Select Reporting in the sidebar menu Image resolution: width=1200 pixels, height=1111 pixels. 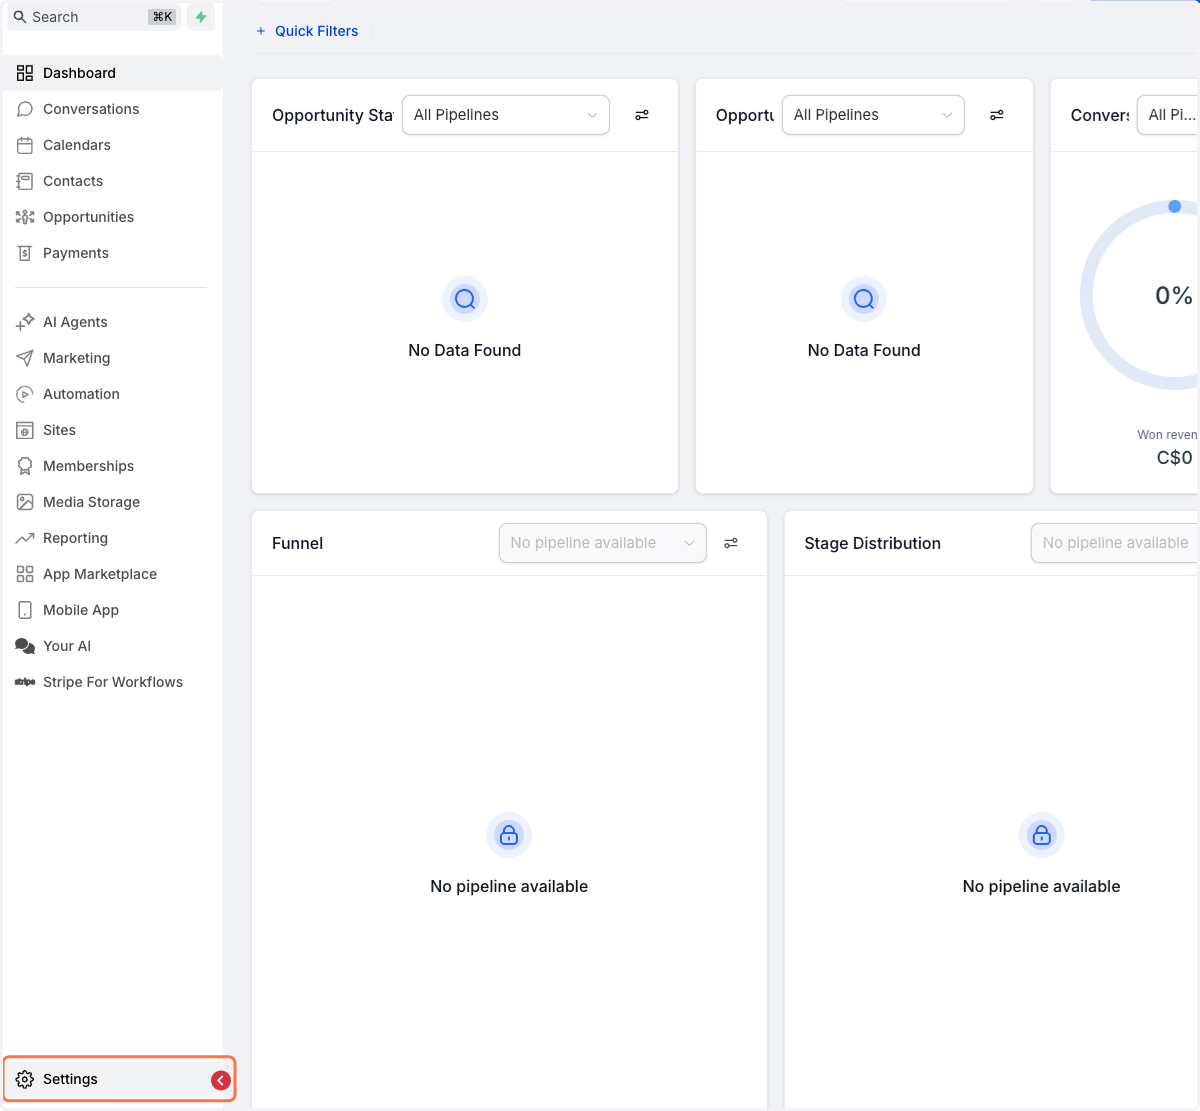(x=113, y=538)
